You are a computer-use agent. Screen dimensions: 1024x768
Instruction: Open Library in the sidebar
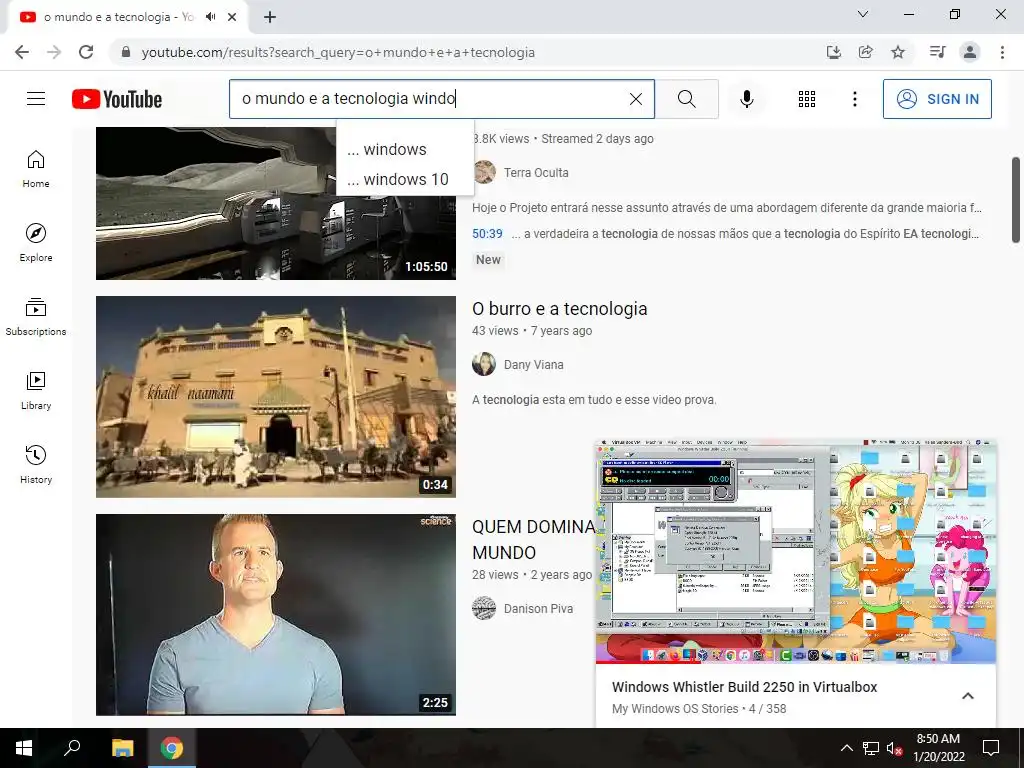click(36, 391)
